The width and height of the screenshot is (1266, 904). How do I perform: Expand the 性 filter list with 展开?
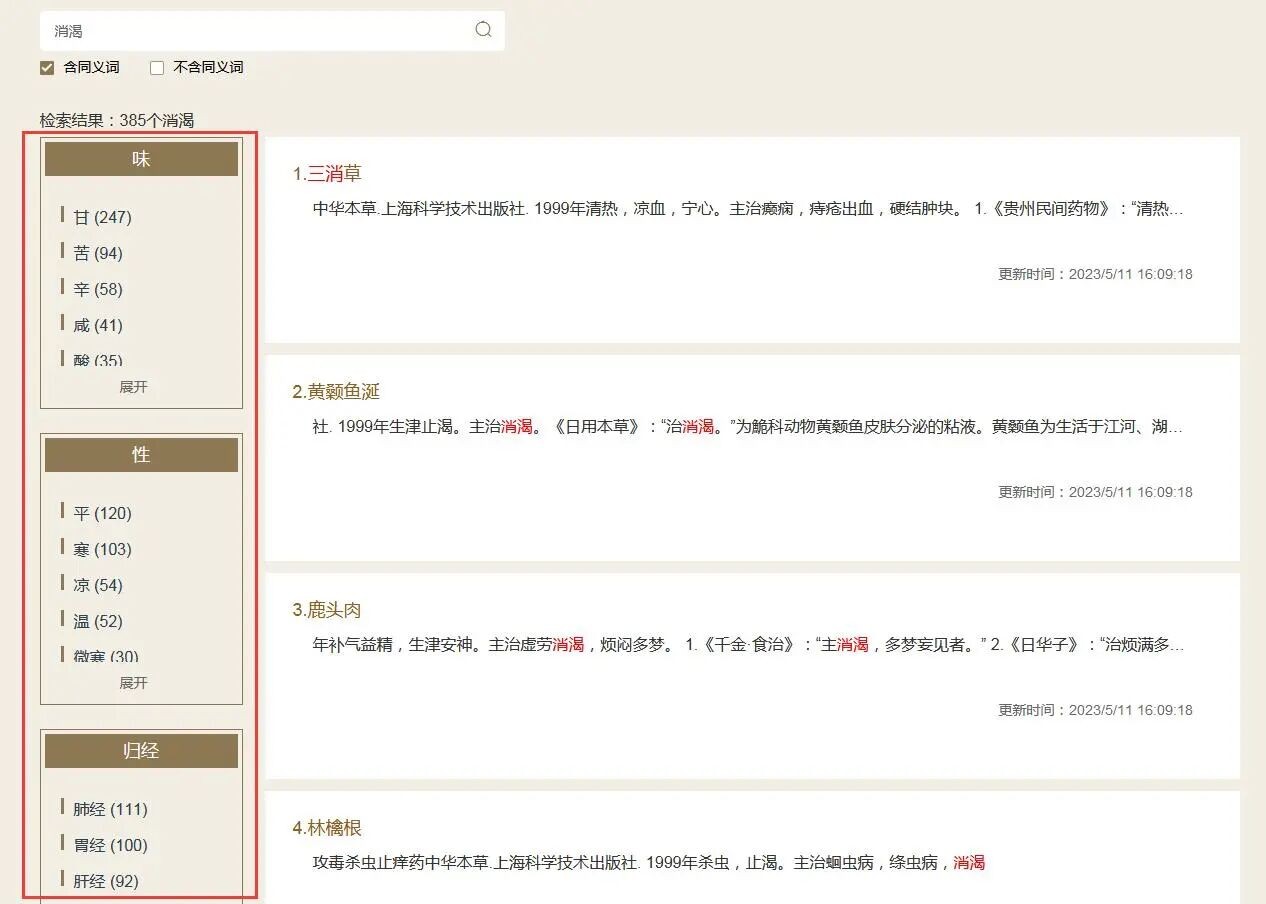[x=133, y=683]
